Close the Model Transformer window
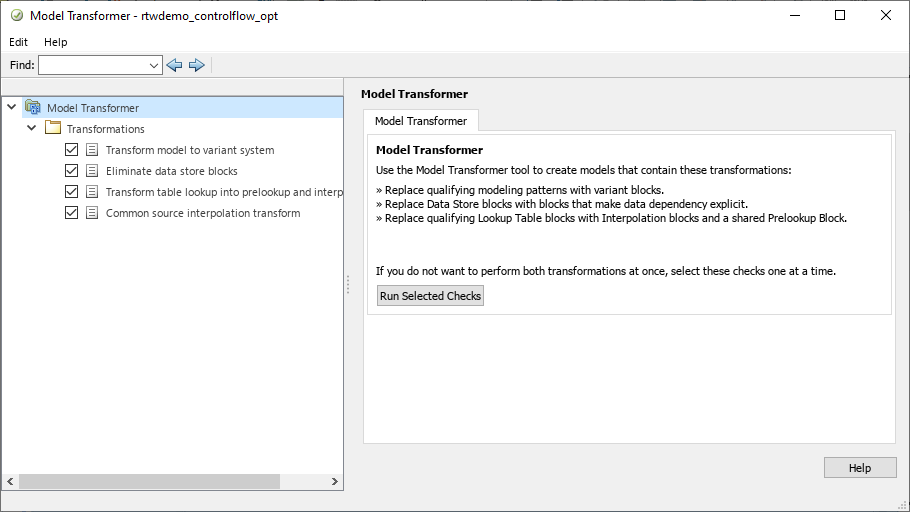910x512 pixels. point(886,15)
